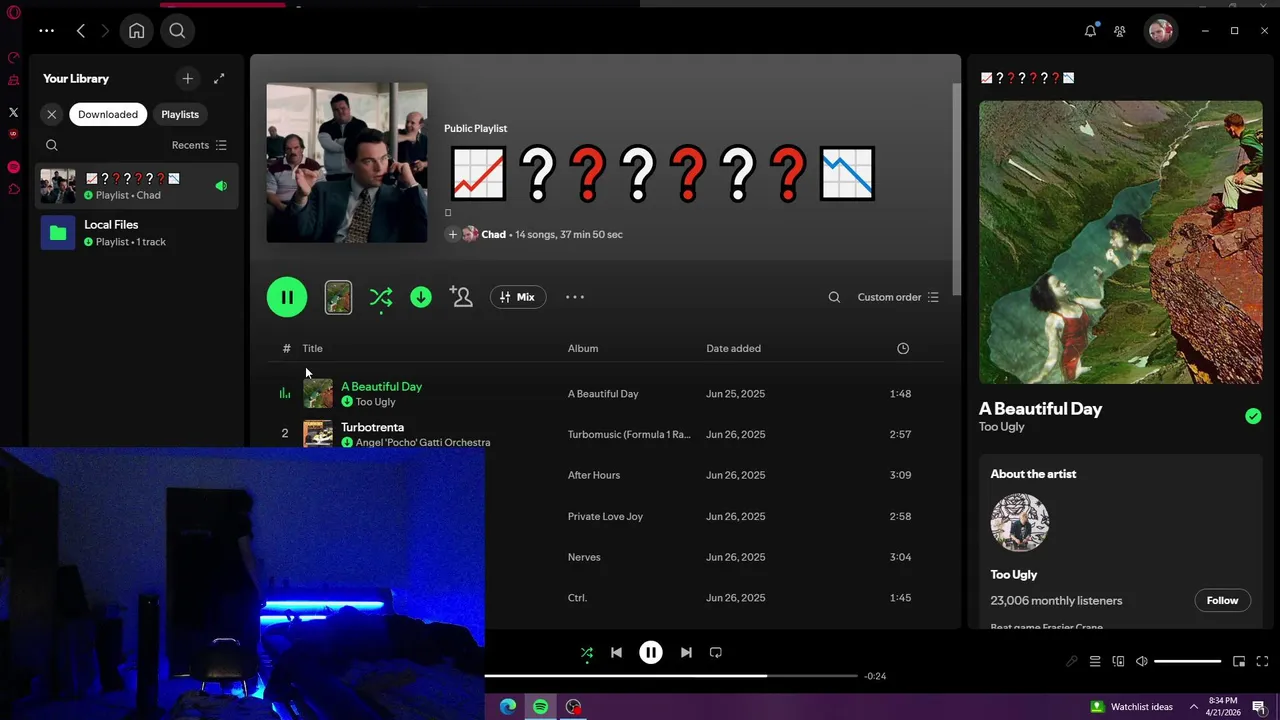Go to Spotify Home
1280x720 pixels.
137,31
